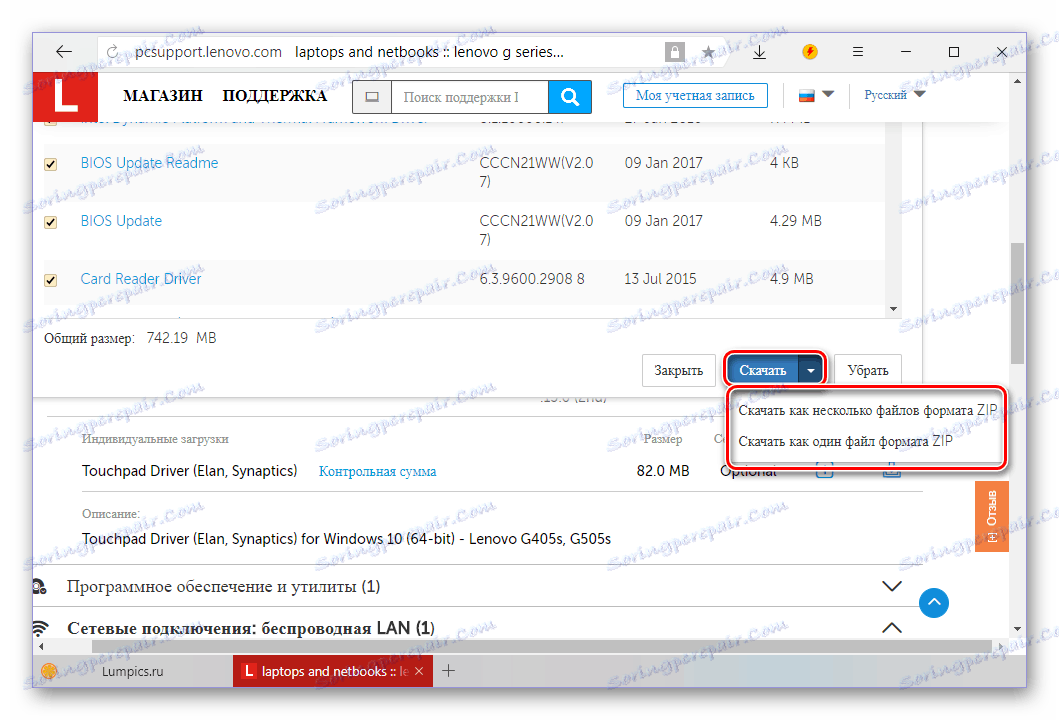Click the Поиск поддержки search field
The width and height of the screenshot is (1059, 720).
tap(470, 97)
